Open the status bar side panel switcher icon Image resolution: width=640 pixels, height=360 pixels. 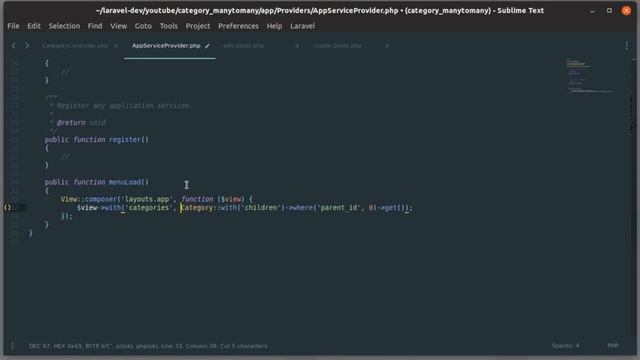[x=12, y=346]
